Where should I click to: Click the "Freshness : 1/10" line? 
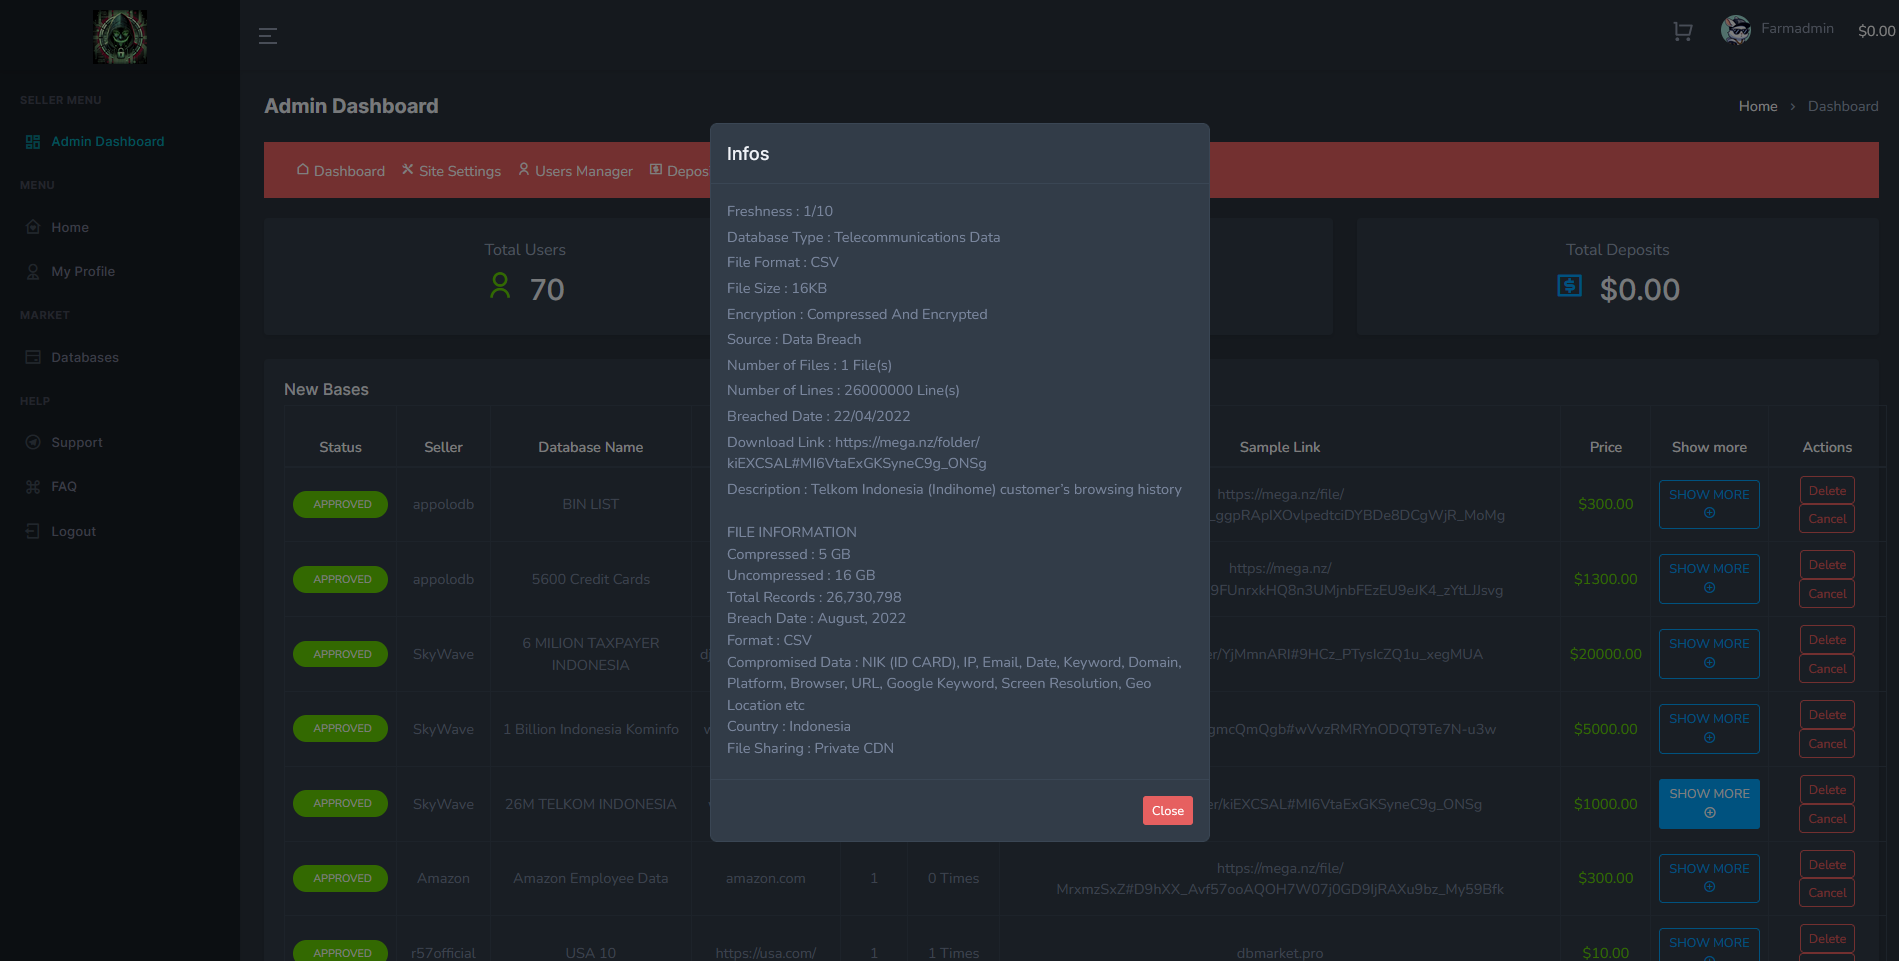(x=780, y=211)
